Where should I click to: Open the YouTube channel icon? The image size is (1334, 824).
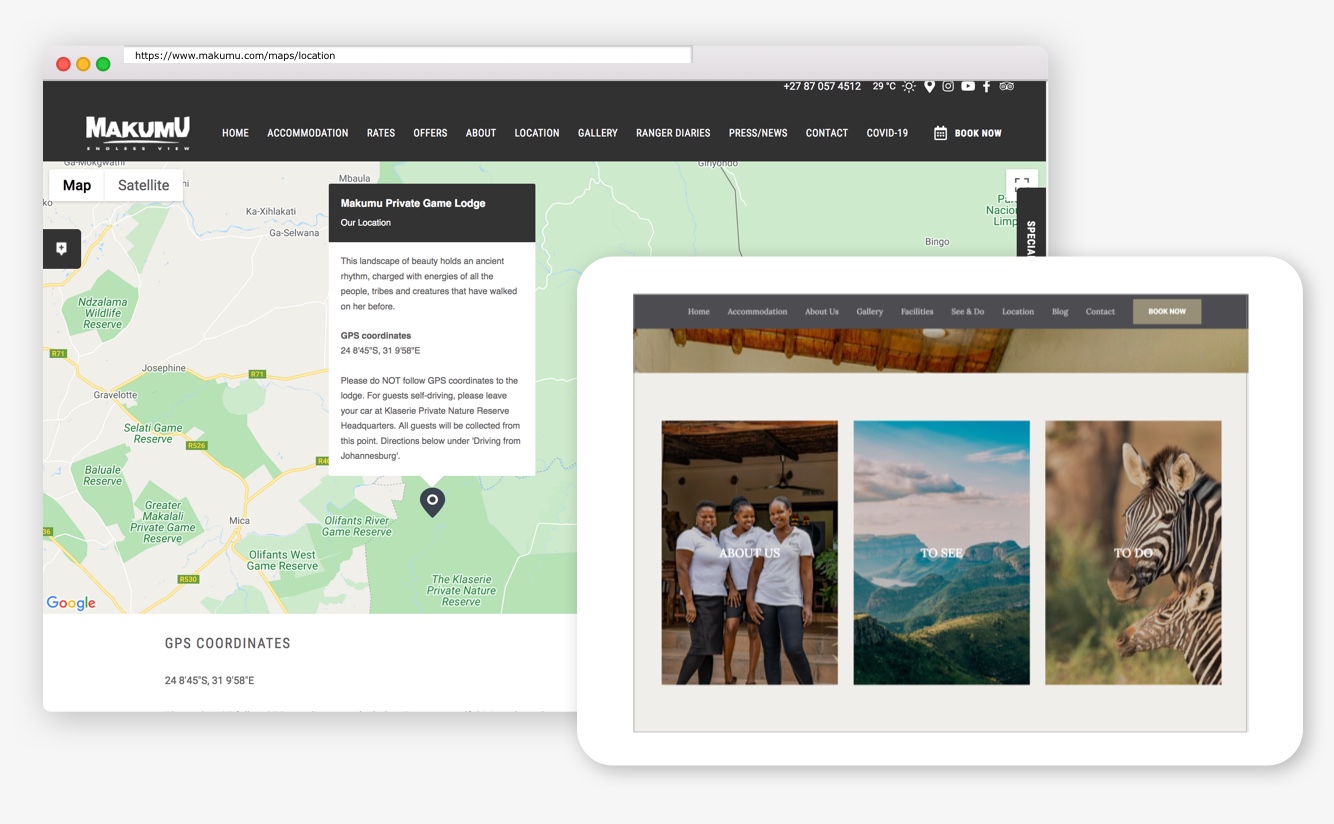(x=968, y=86)
